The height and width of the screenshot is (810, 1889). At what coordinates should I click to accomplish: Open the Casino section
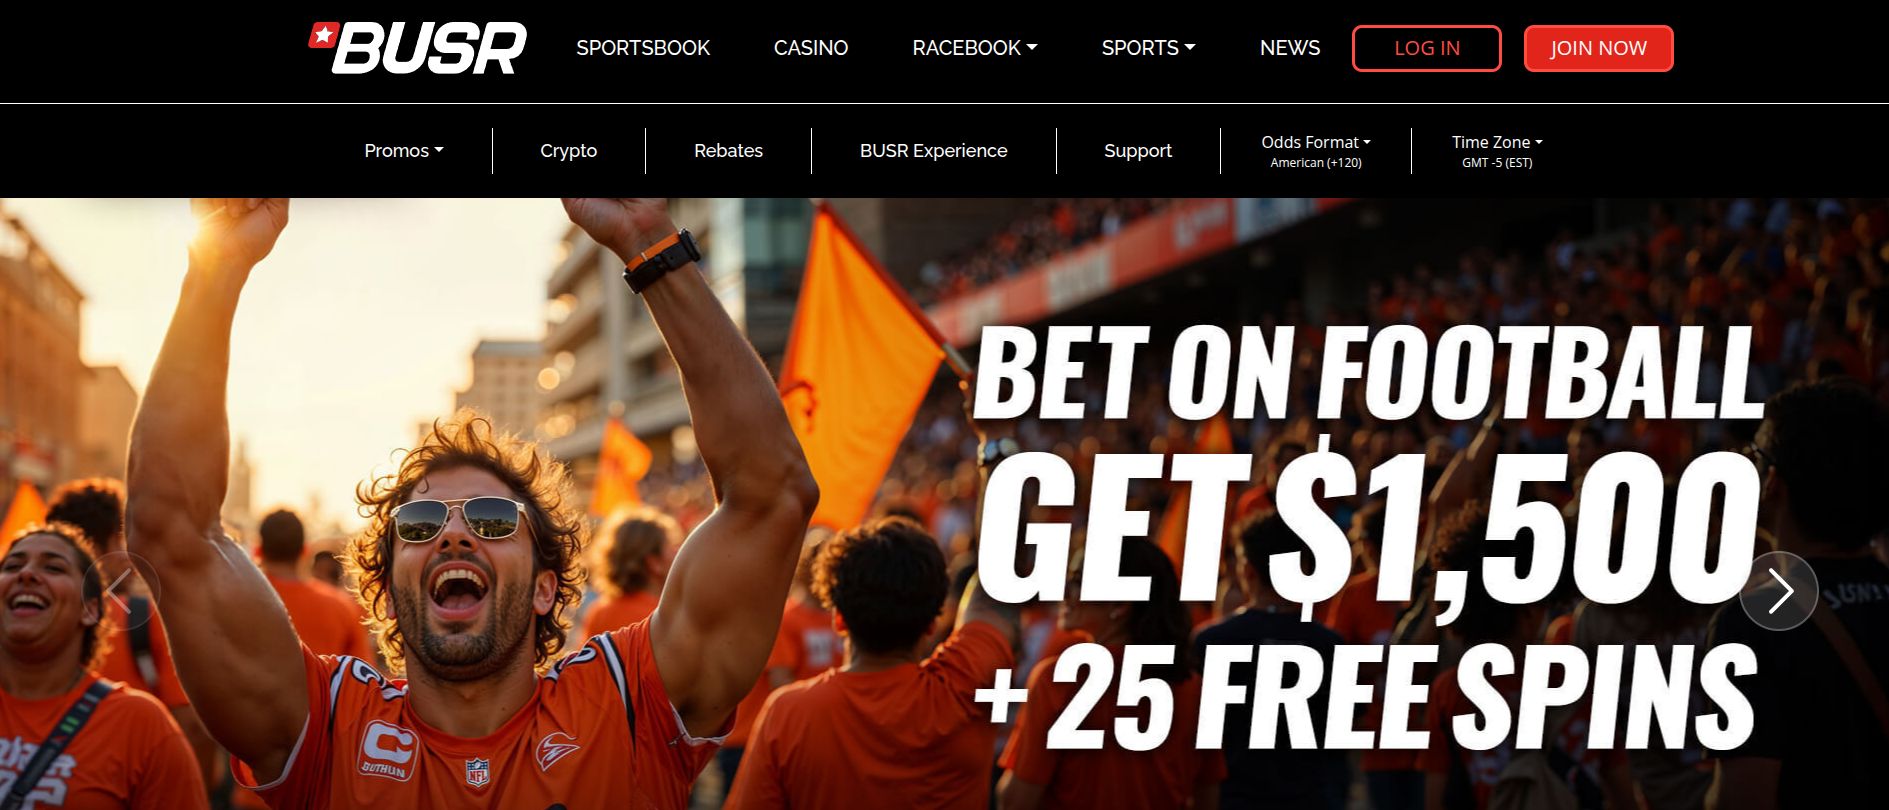click(x=811, y=48)
